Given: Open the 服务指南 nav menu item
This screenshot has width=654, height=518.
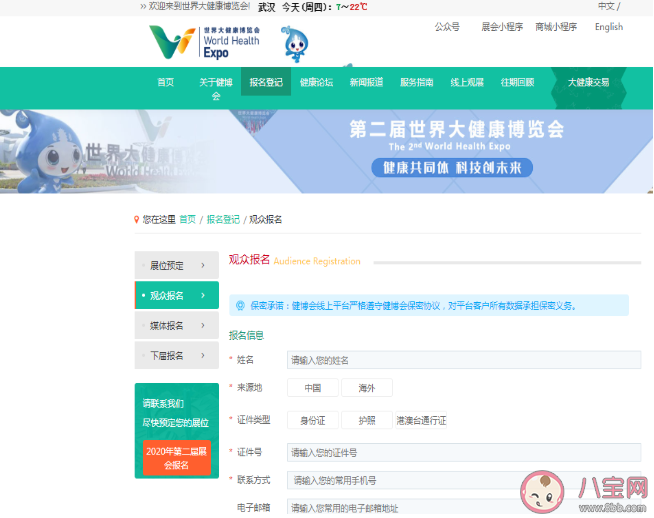Looking at the screenshot, I should click(x=417, y=82).
